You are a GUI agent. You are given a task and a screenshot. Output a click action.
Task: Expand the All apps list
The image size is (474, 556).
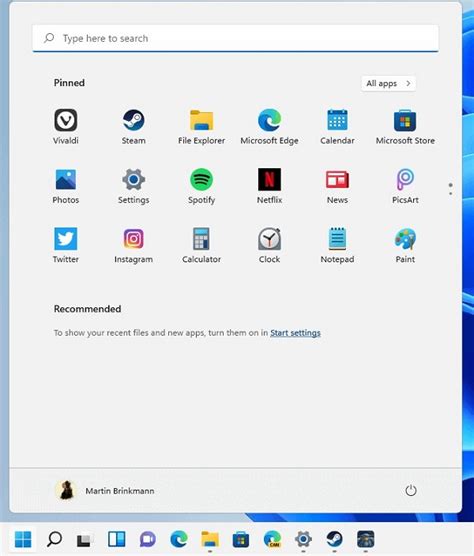click(x=388, y=83)
